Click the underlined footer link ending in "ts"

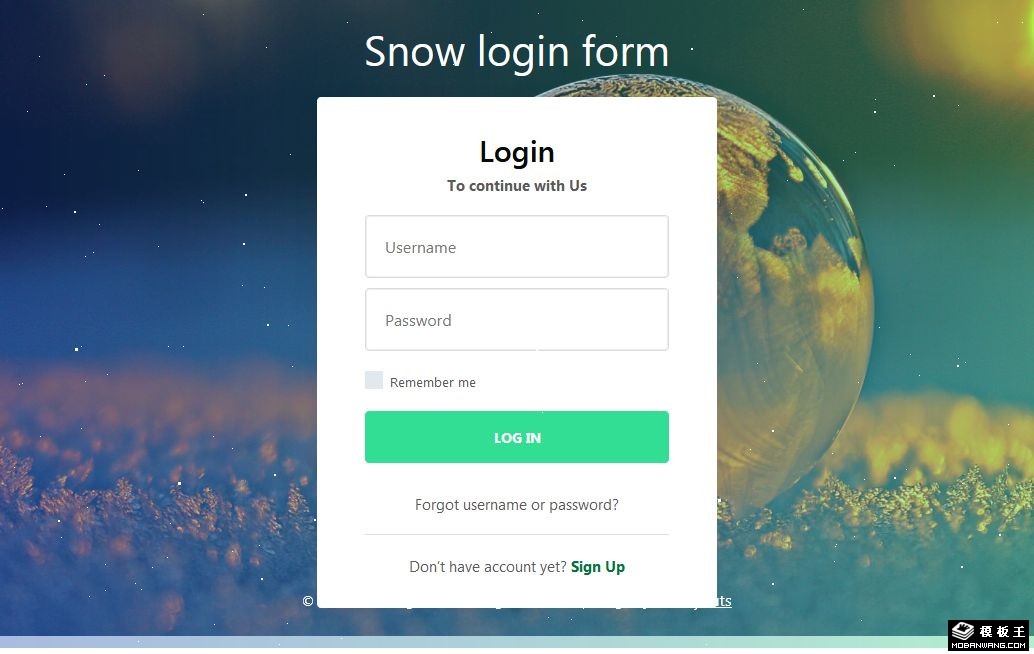pyautogui.click(x=724, y=601)
